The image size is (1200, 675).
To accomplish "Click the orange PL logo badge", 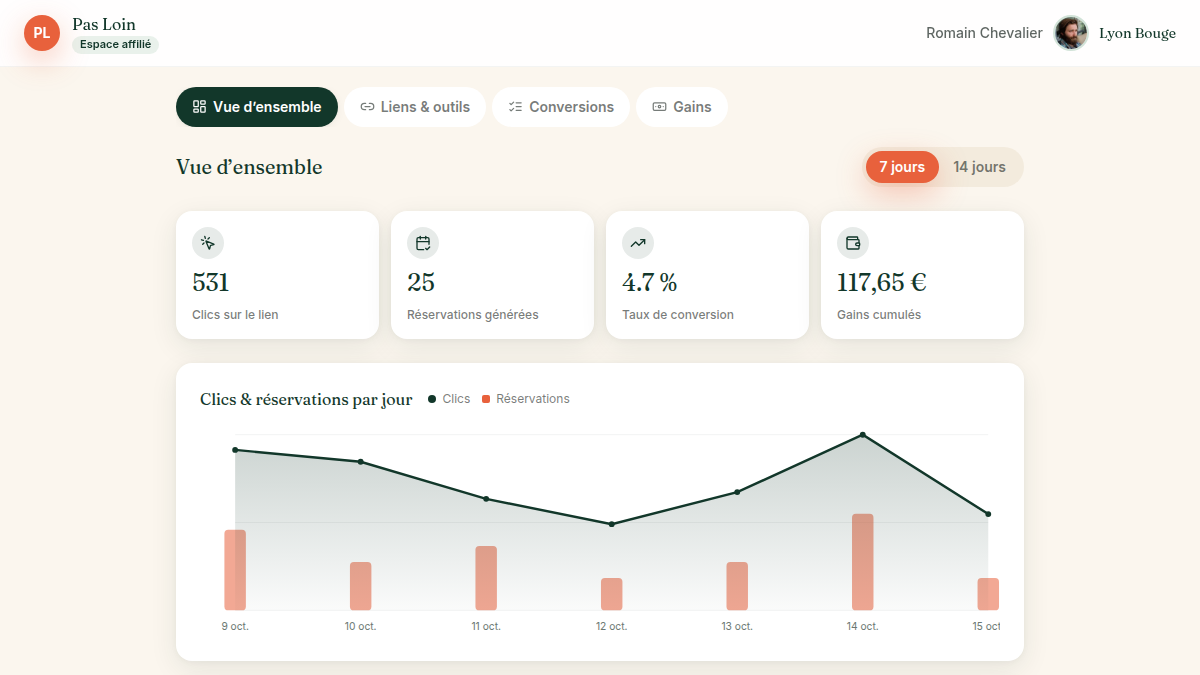I will pos(42,33).
